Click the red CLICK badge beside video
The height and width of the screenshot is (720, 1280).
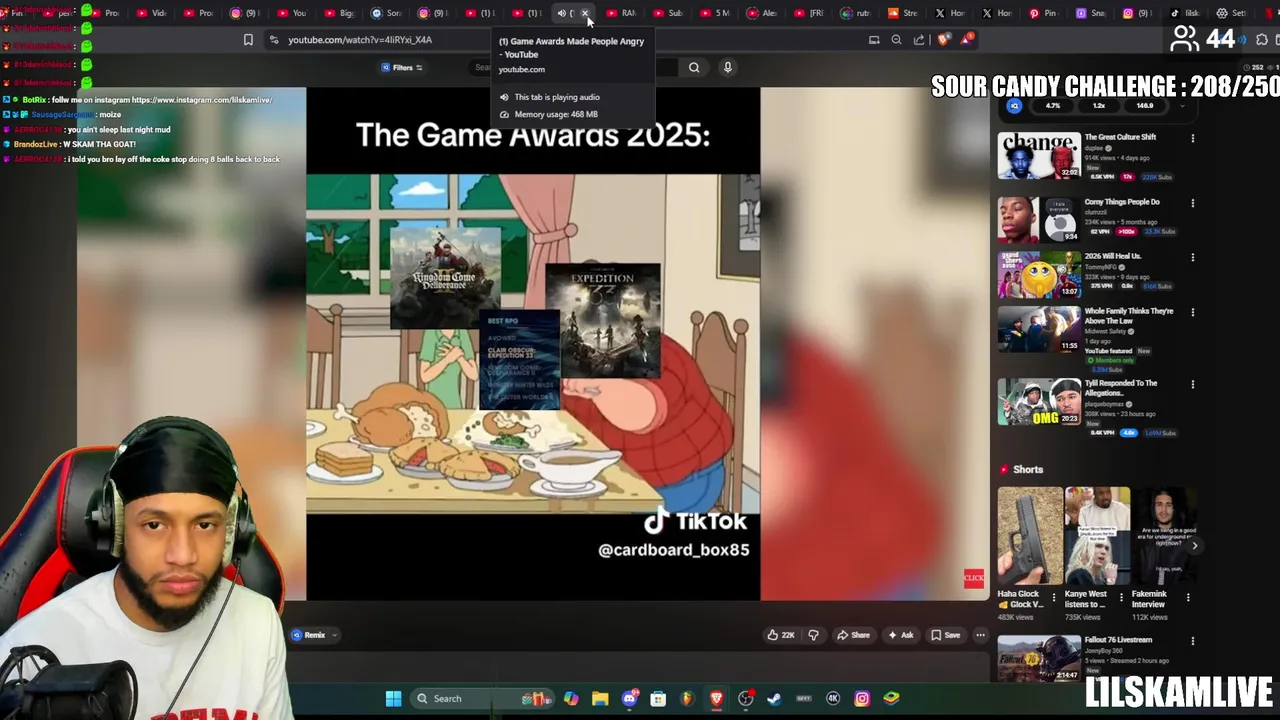tap(974, 578)
